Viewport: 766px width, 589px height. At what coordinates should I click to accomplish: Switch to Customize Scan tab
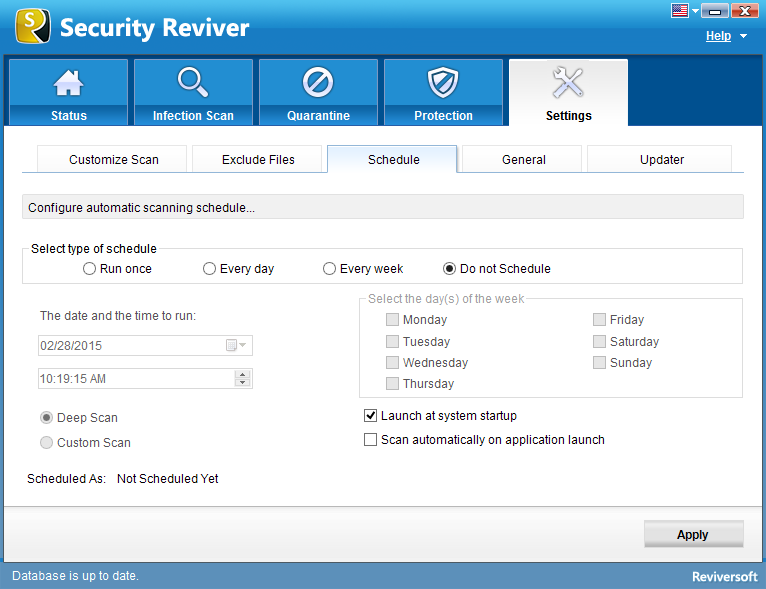[112, 159]
